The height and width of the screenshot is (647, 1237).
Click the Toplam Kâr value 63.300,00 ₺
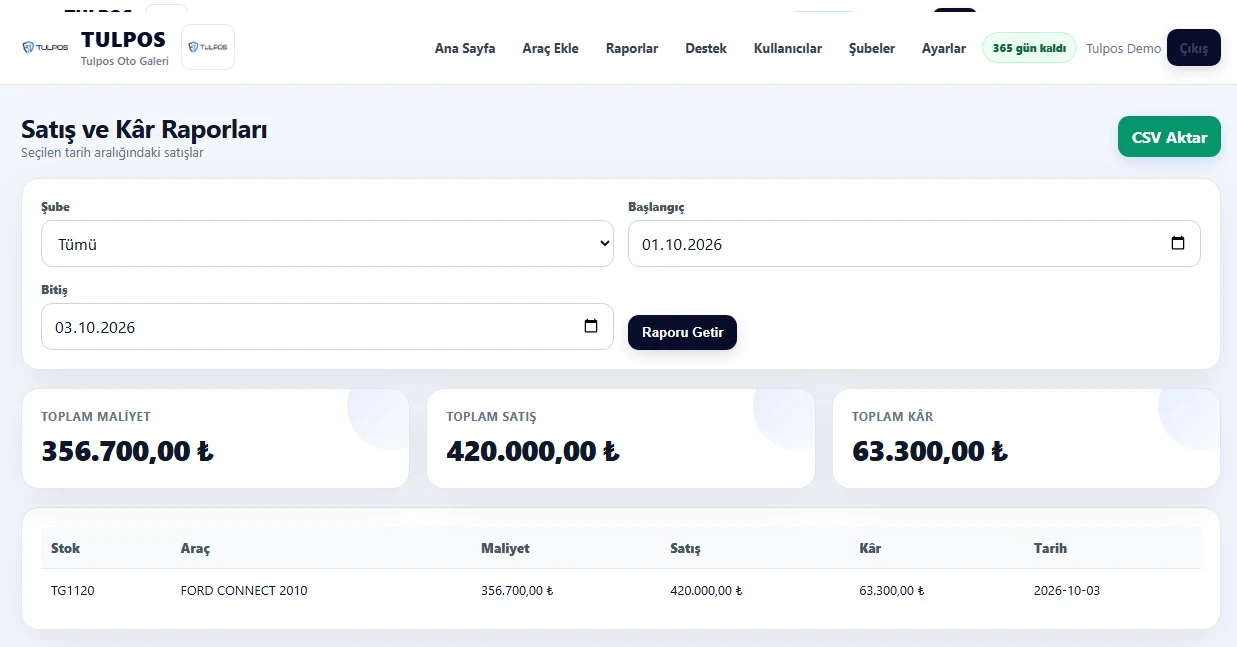(930, 451)
